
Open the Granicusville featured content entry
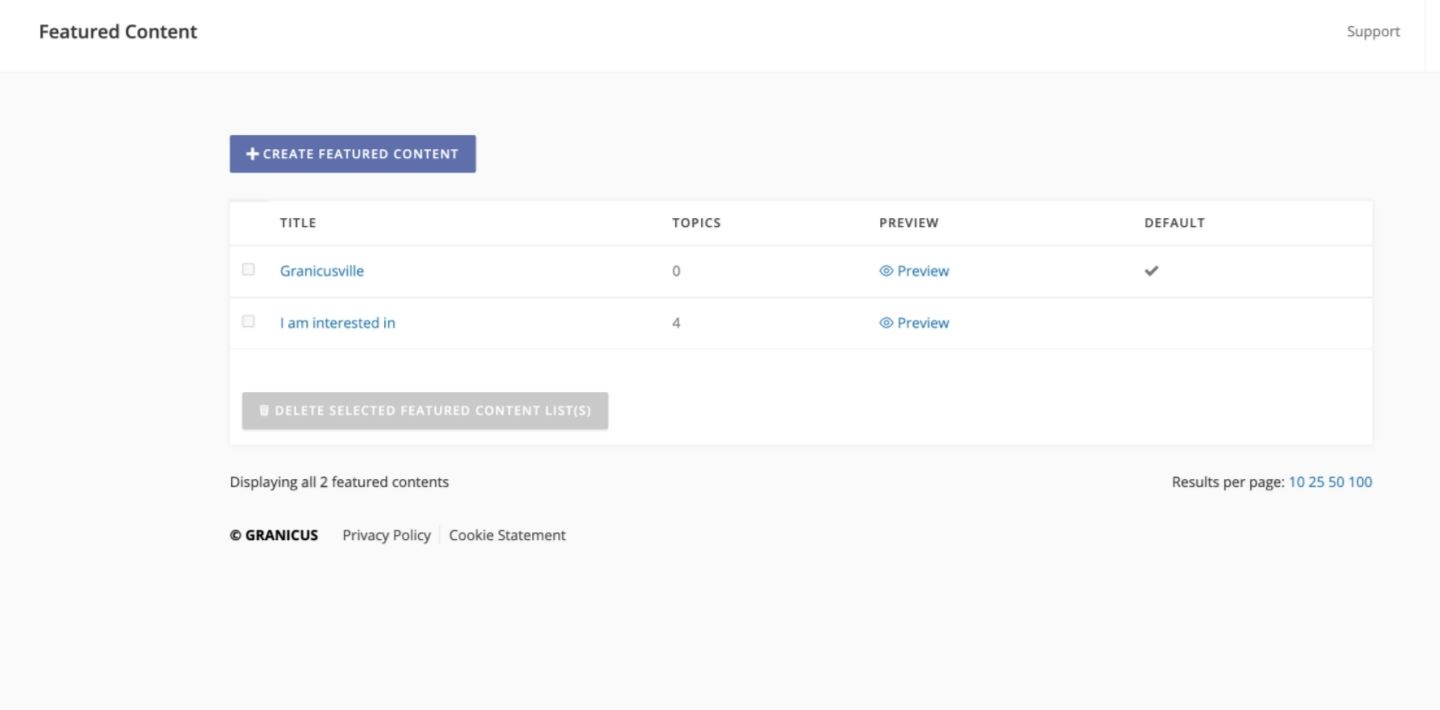pos(321,270)
